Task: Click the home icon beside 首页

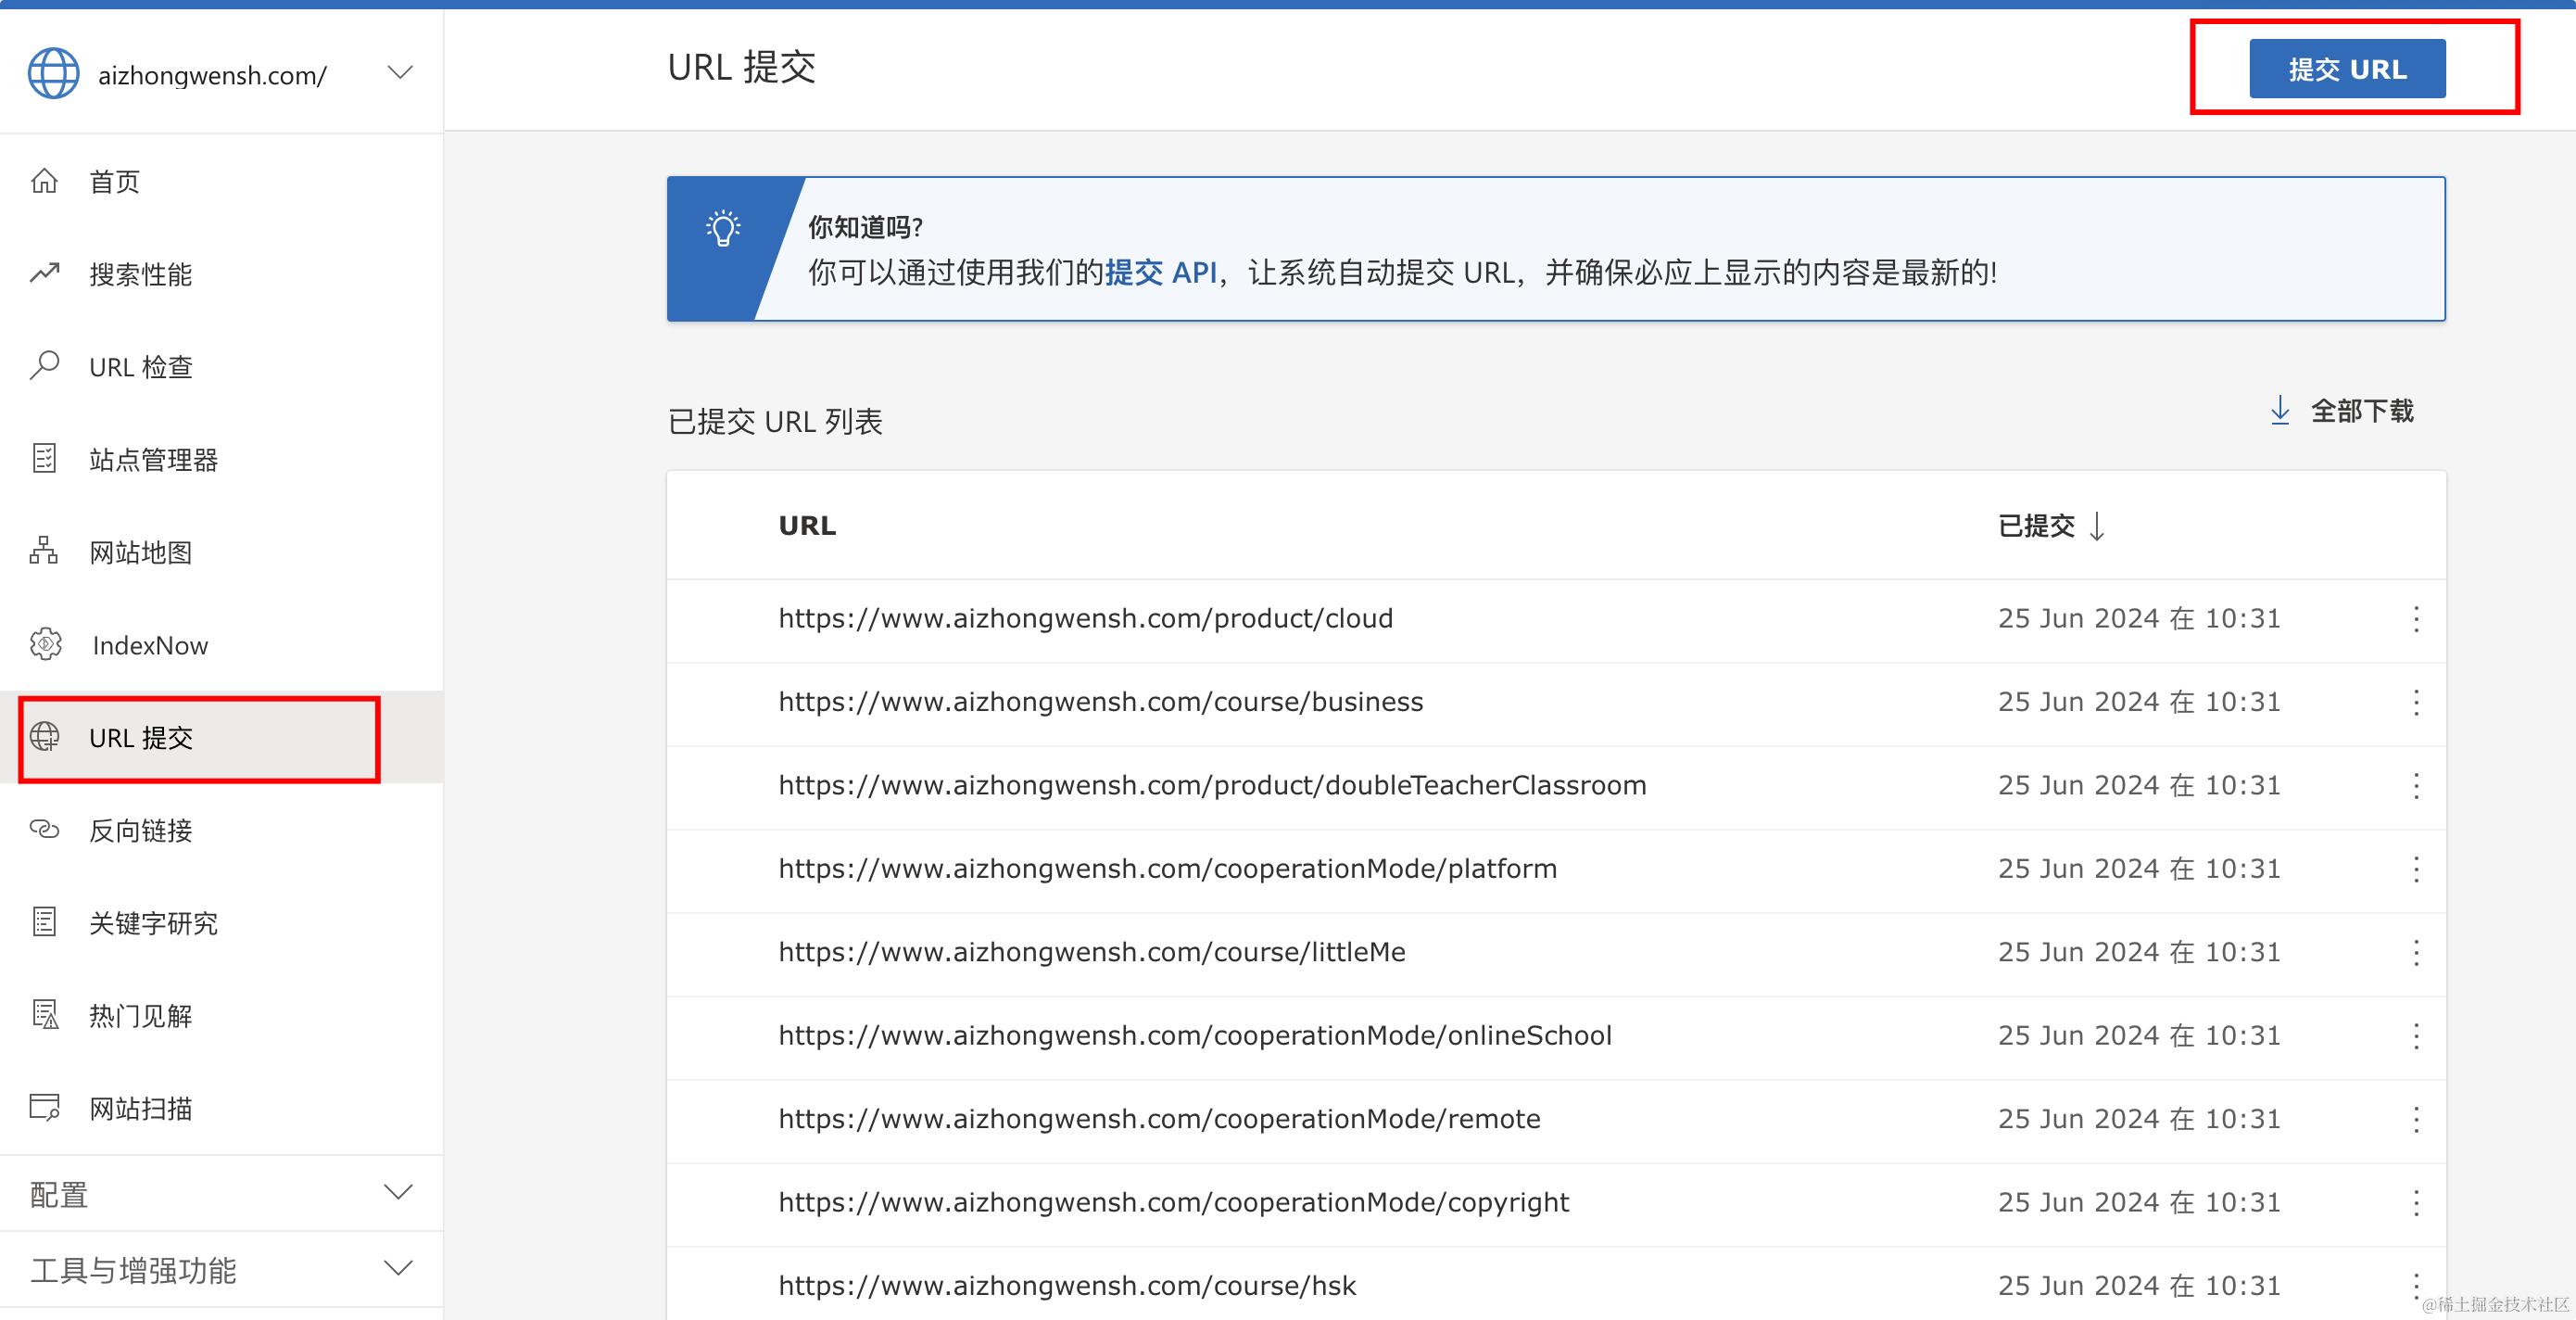Action: [x=44, y=181]
